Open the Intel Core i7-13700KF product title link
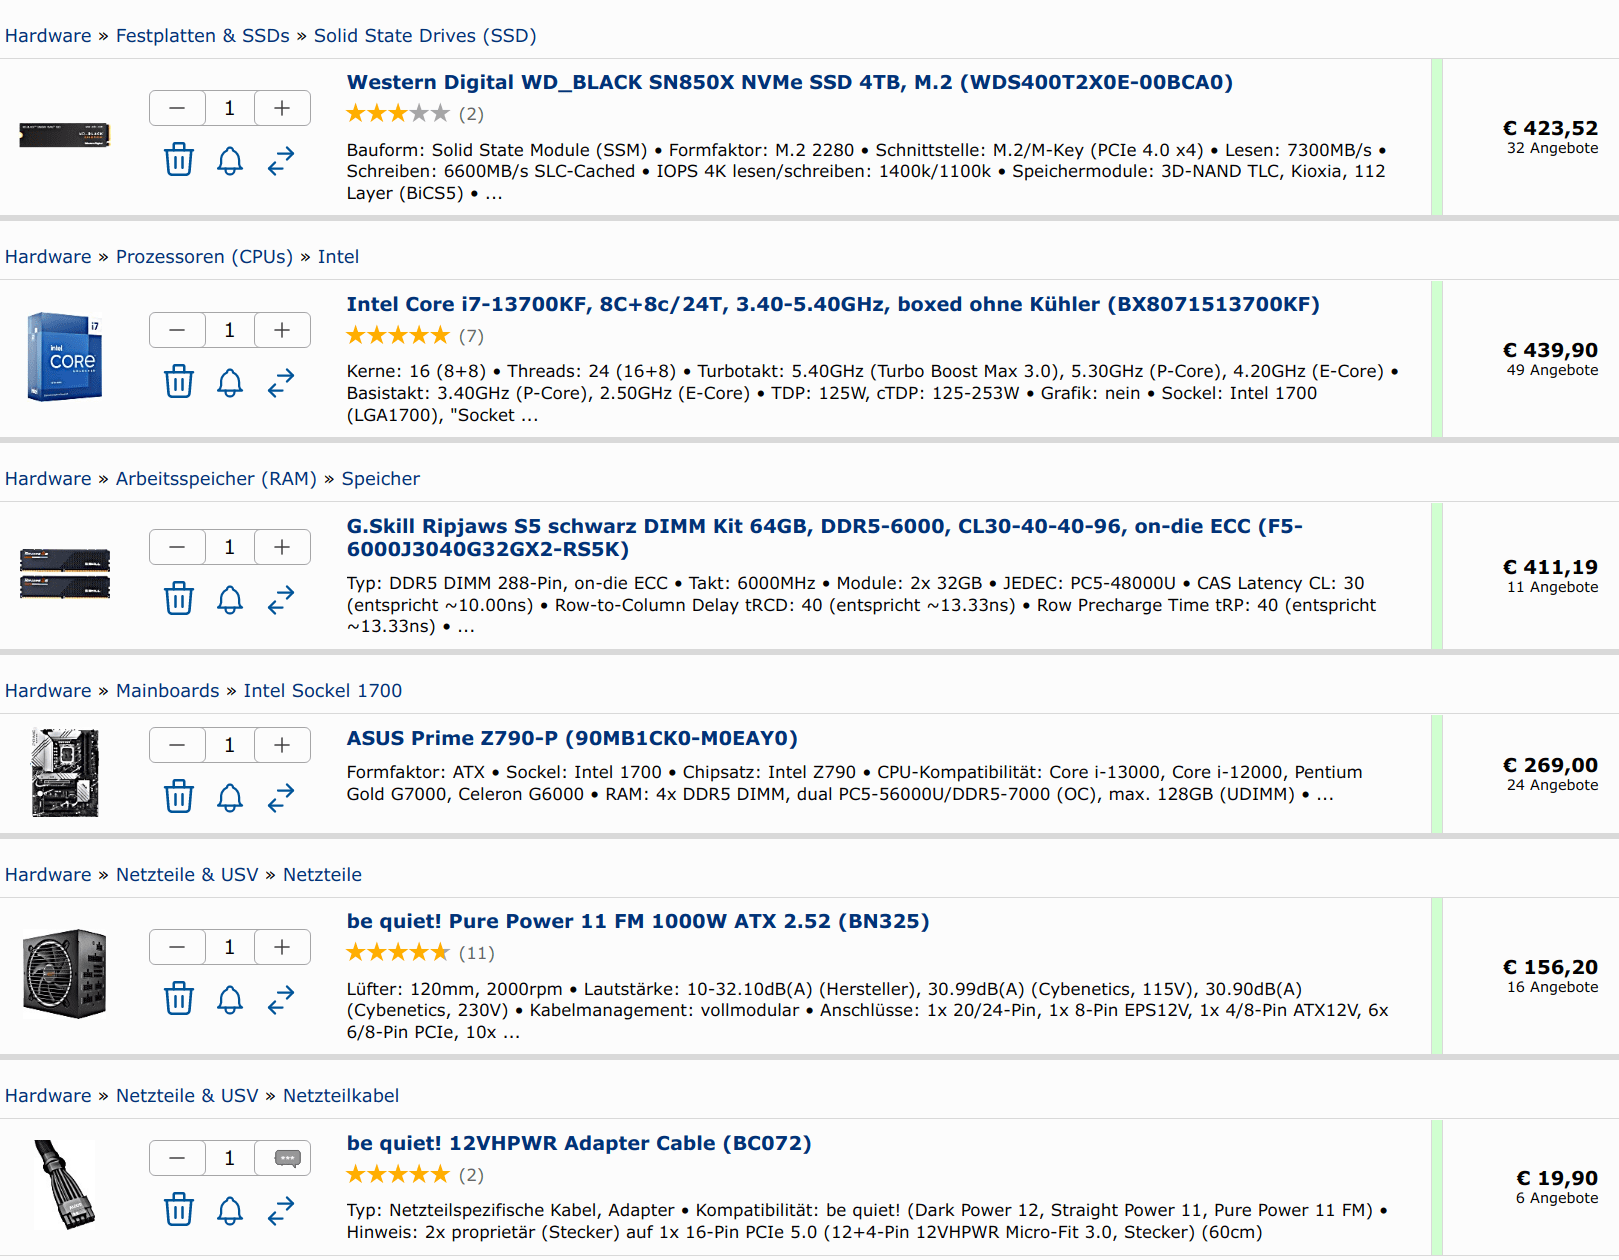The width and height of the screenshot is (1619, 1260). pos(833,304)
